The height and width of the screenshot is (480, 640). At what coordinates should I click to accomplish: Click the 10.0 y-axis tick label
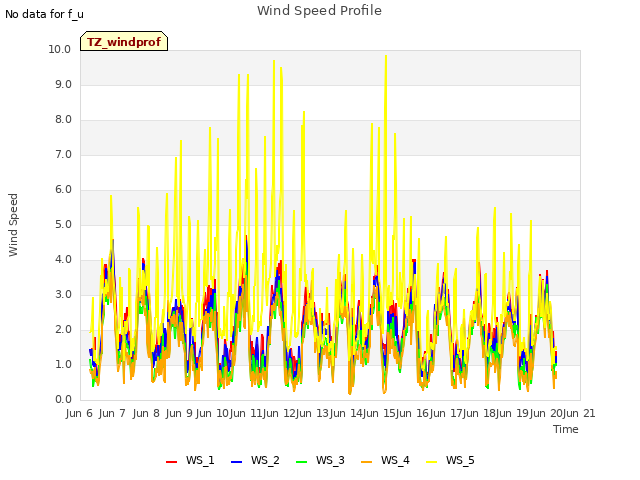point(60,49)
